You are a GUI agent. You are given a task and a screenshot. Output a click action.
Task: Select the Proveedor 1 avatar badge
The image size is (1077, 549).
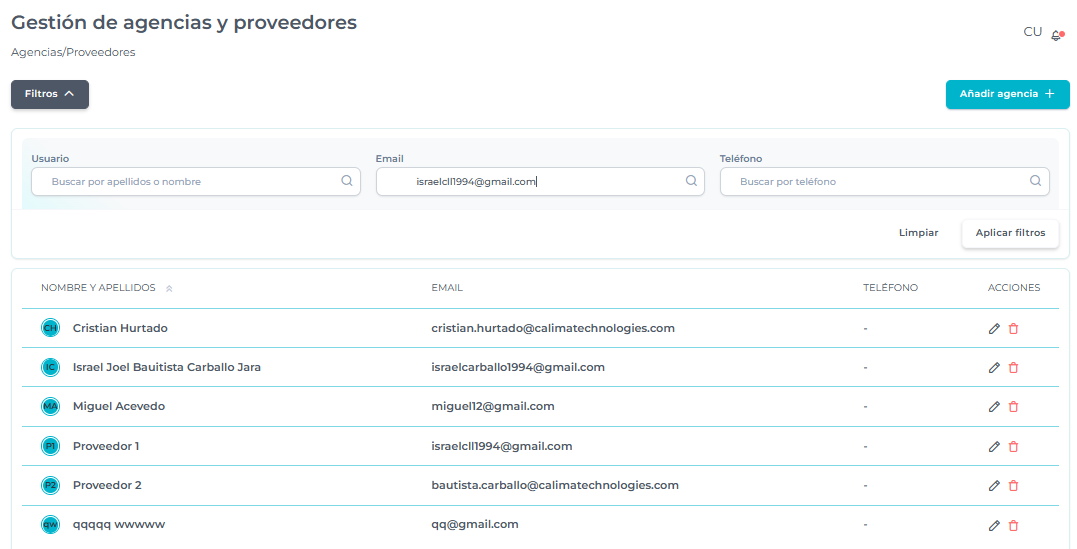[50, 446]
